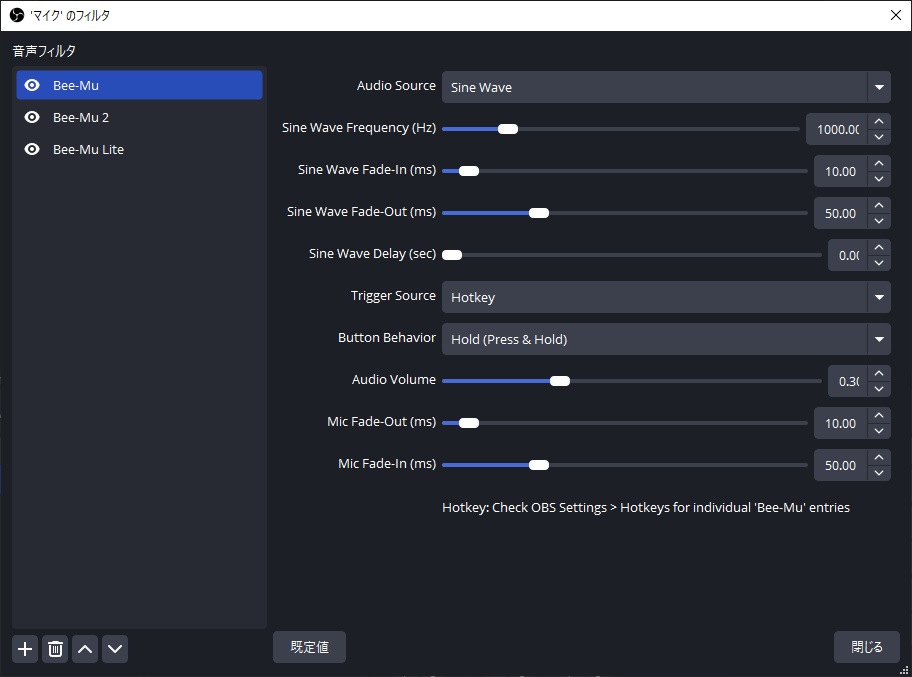912x677 pixels.
Task: Increase Sine Wave Delay value
Action: pos(879,247)
